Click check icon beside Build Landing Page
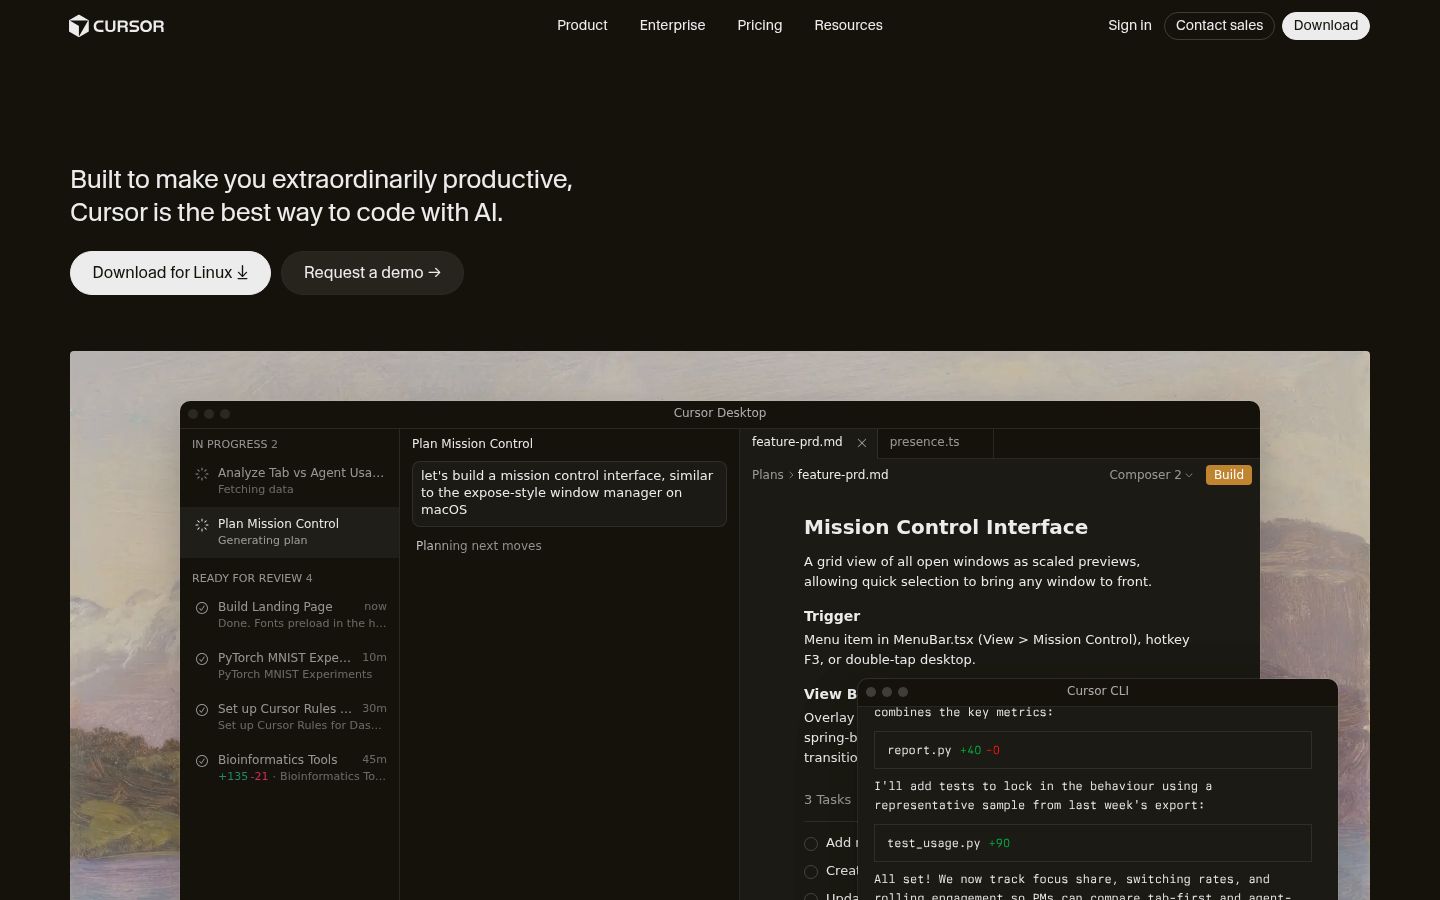1440x900 pixels. pos(202,608)
